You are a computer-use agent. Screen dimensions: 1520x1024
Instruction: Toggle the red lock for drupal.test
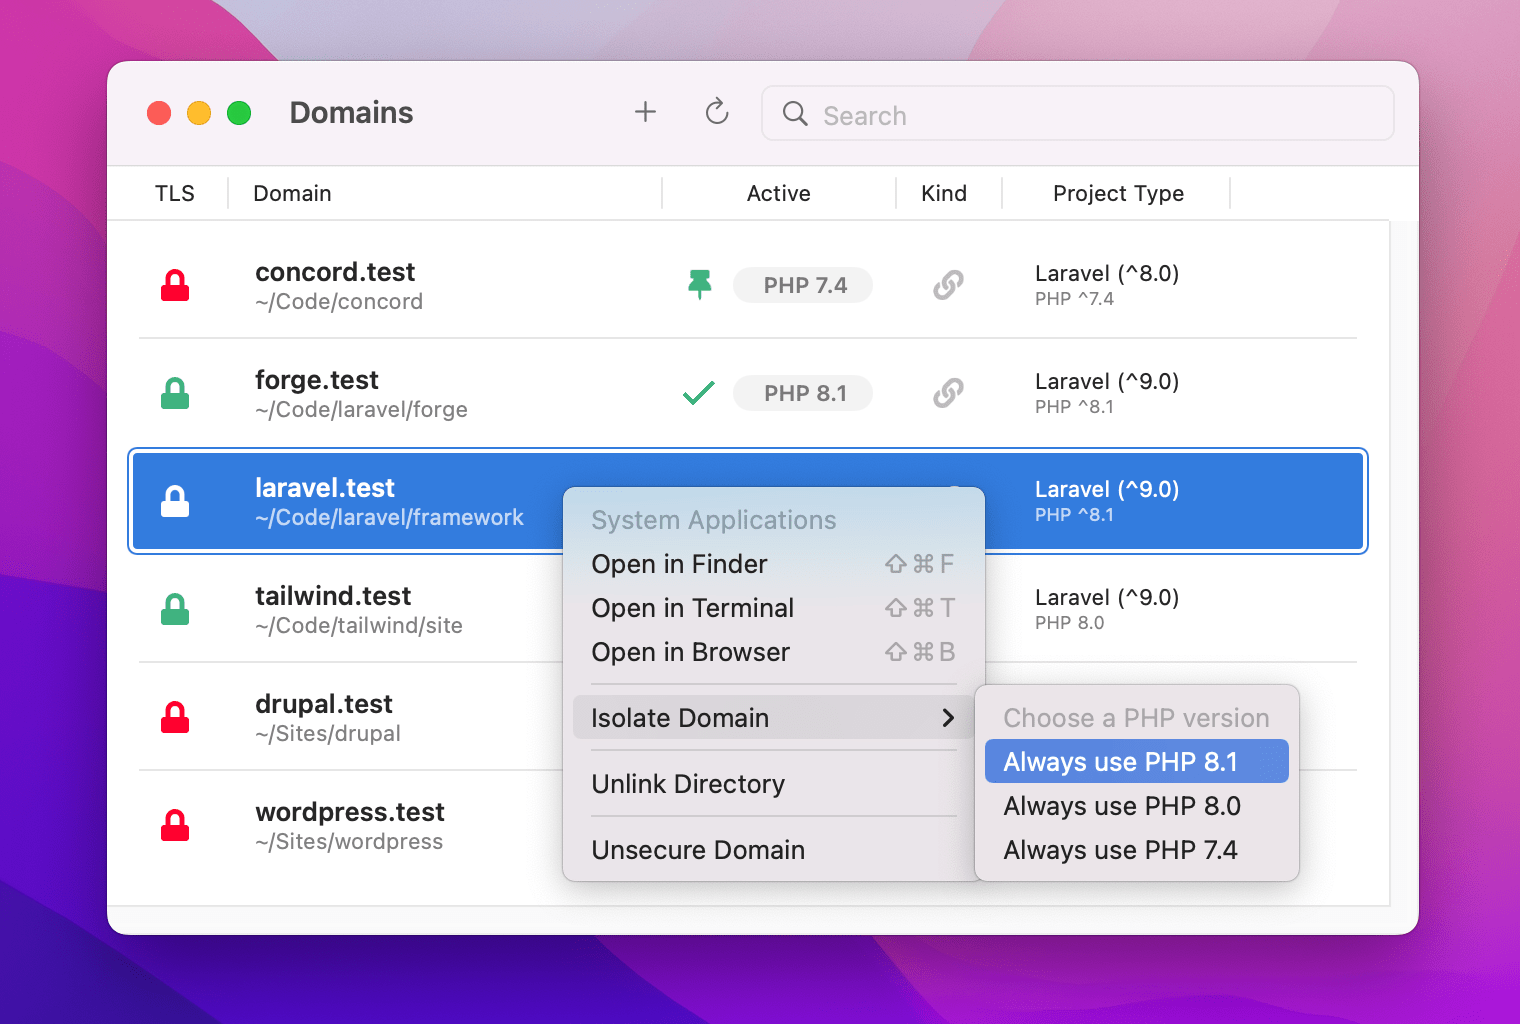click(x=175, y=718)
